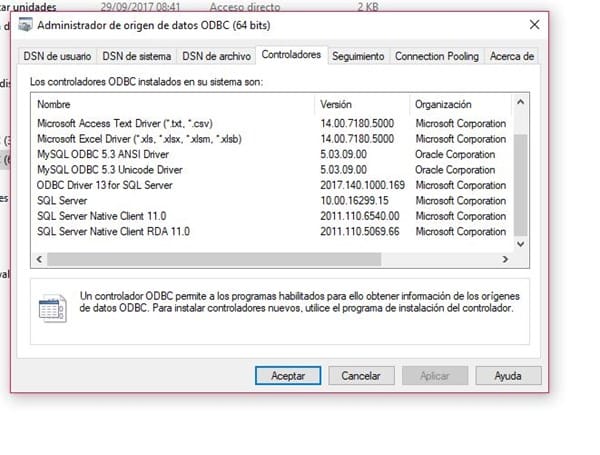This screenshot has height=455, width=600.
Task: Click Oracle Corporation for the ANSI driver
Action: tap(455, 154)
